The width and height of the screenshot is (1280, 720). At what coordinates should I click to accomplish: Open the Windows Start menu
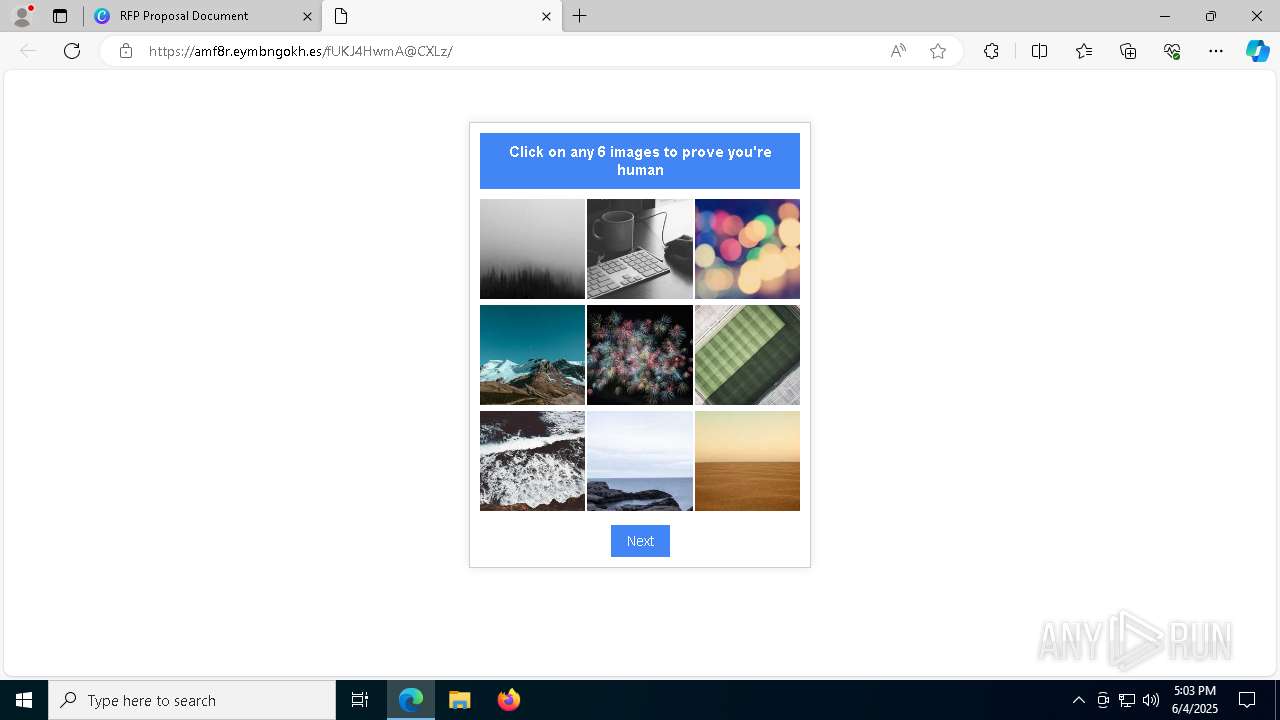pyautogui.click(x=24, y=700)
